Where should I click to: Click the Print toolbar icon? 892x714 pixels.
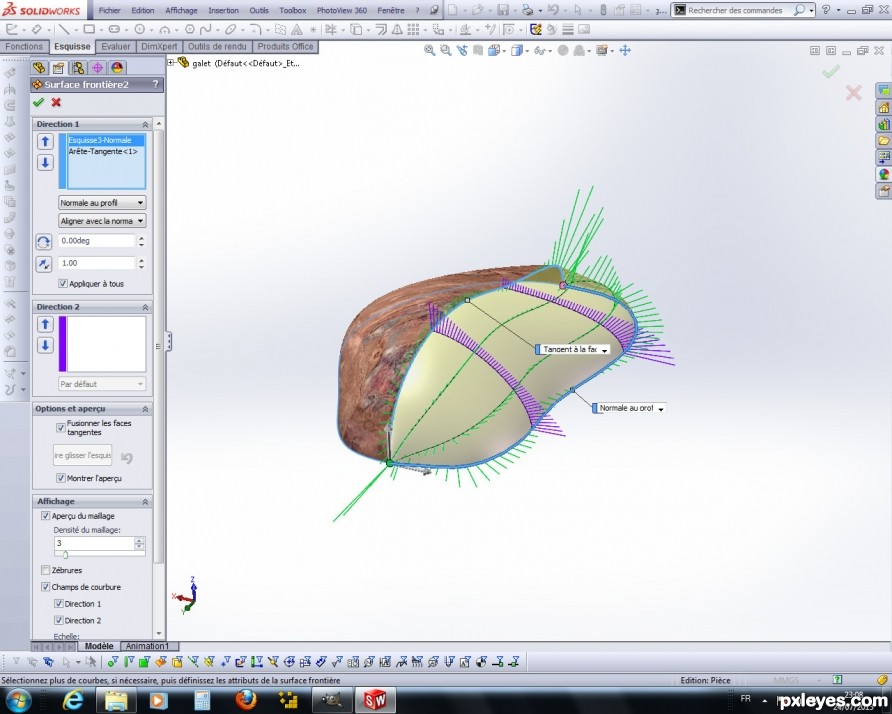coord(527,10)
